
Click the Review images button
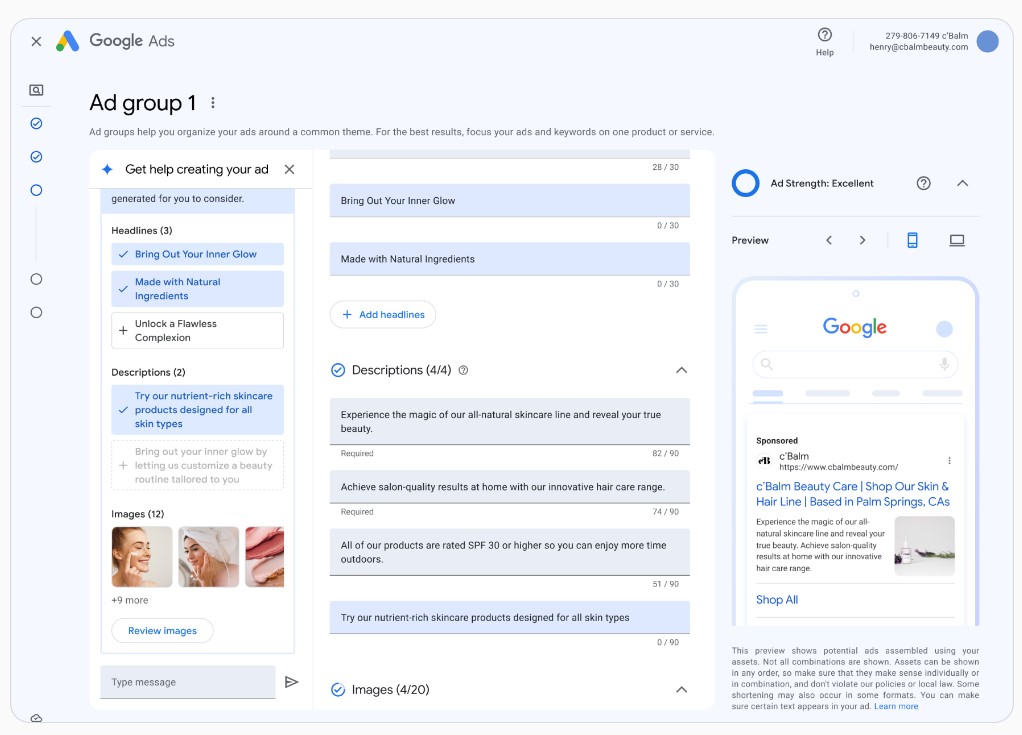162,630
